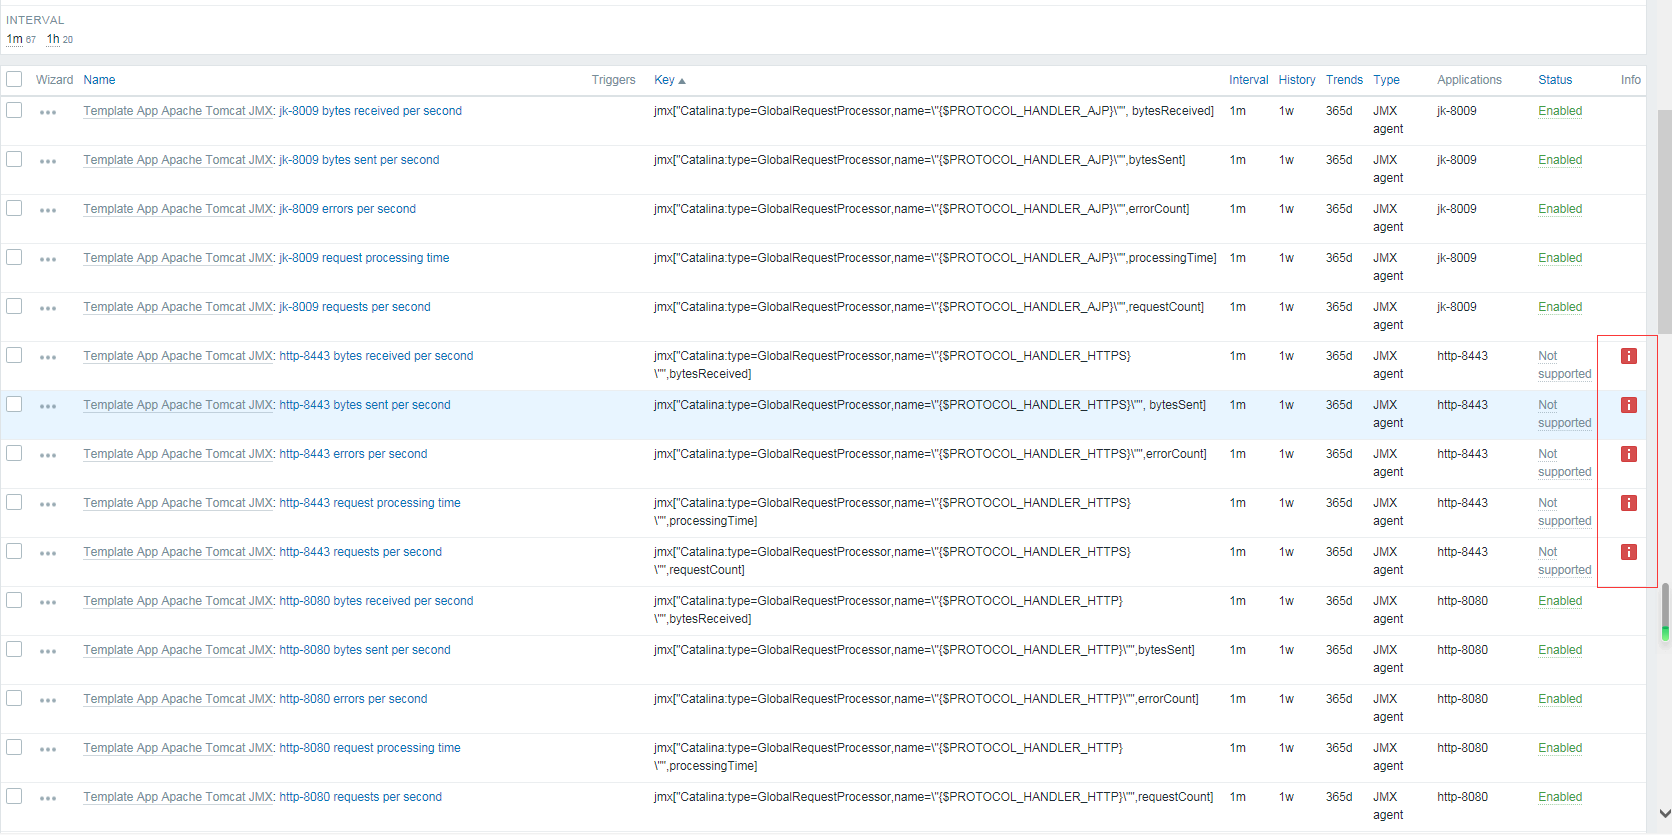Viewport: 1672px width, 835px height.
Task: Open wizard menu for http-8080 errors per second
Action: 48,700
